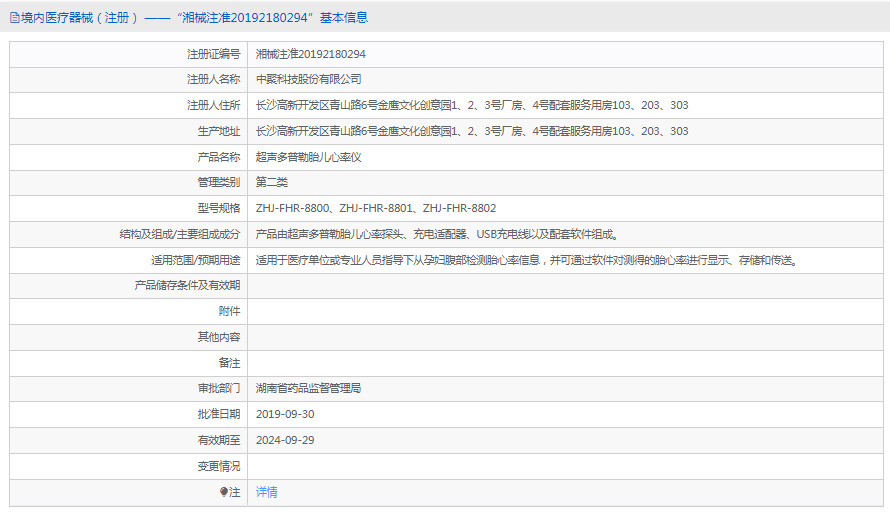This screenshot has height=514, width=890.
Task: Select the 注册人住所 address value
Action: (472, 106)
